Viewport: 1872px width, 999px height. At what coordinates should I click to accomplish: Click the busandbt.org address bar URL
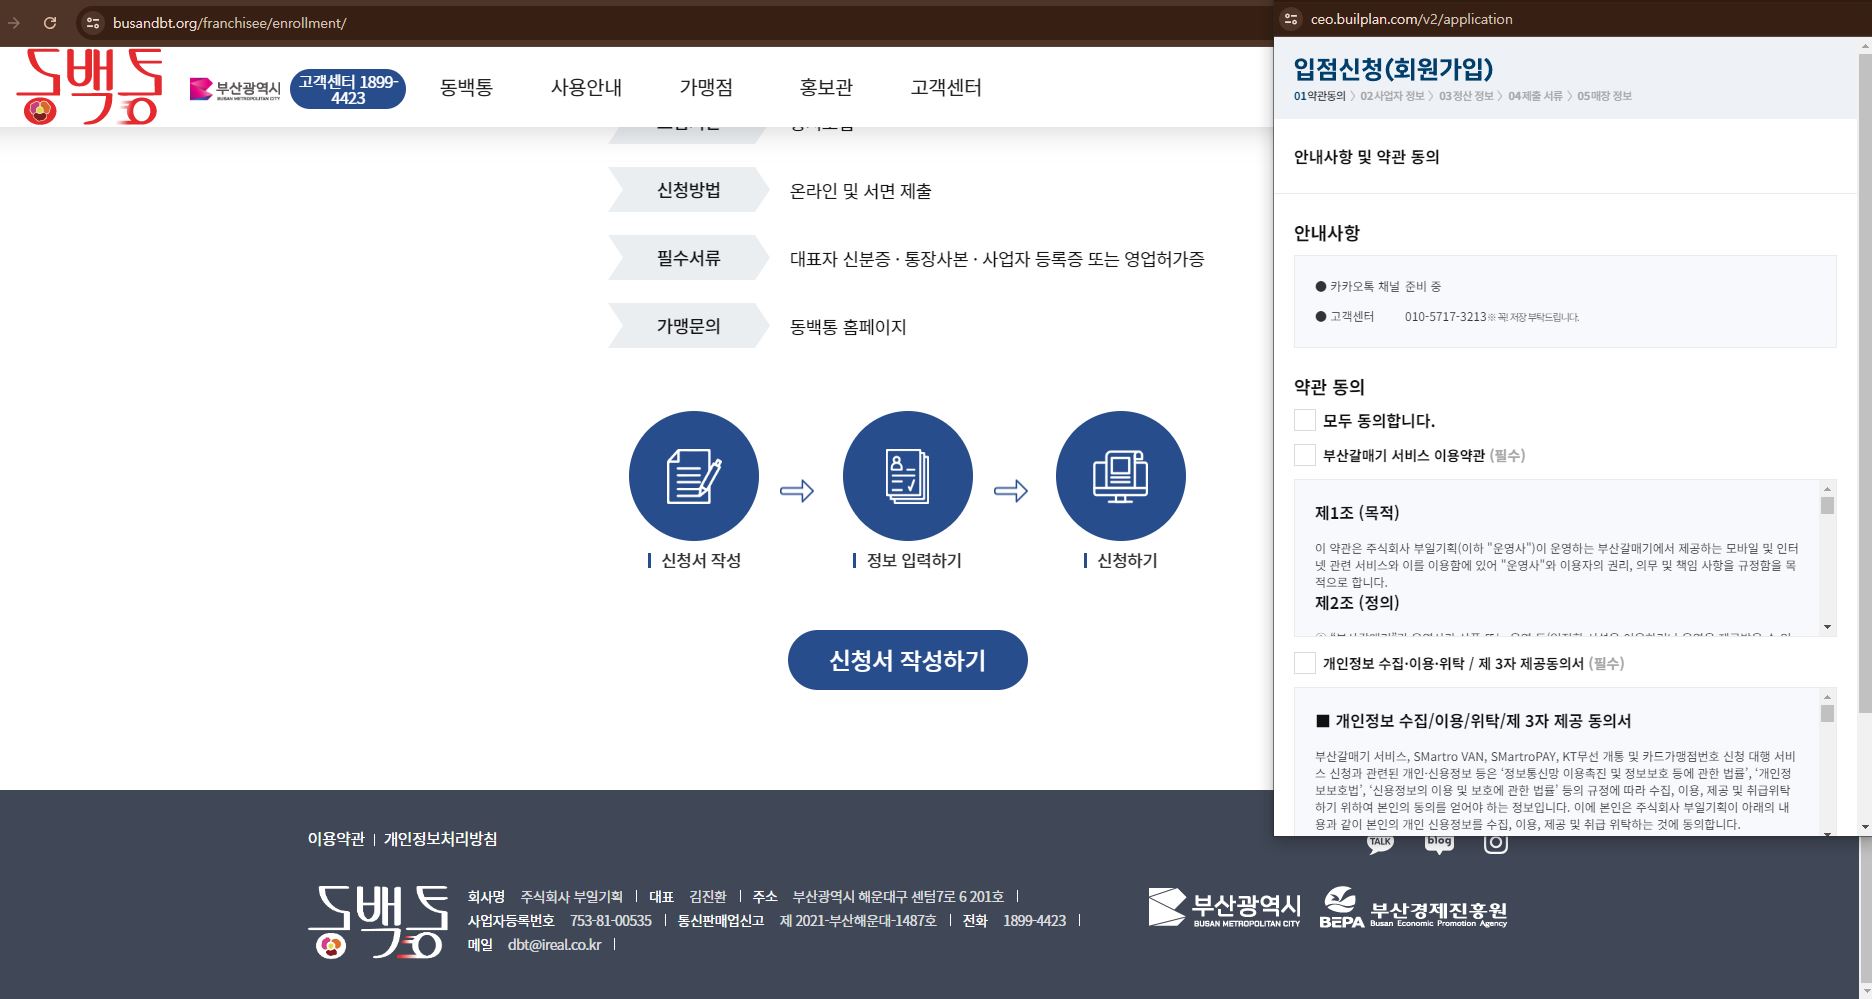229,22
